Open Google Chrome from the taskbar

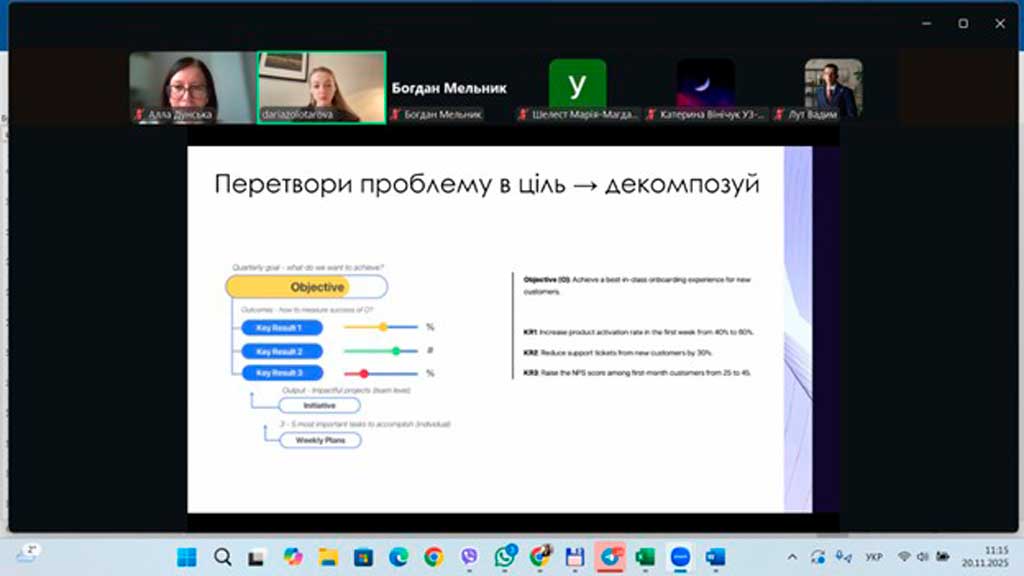(433, 556)
